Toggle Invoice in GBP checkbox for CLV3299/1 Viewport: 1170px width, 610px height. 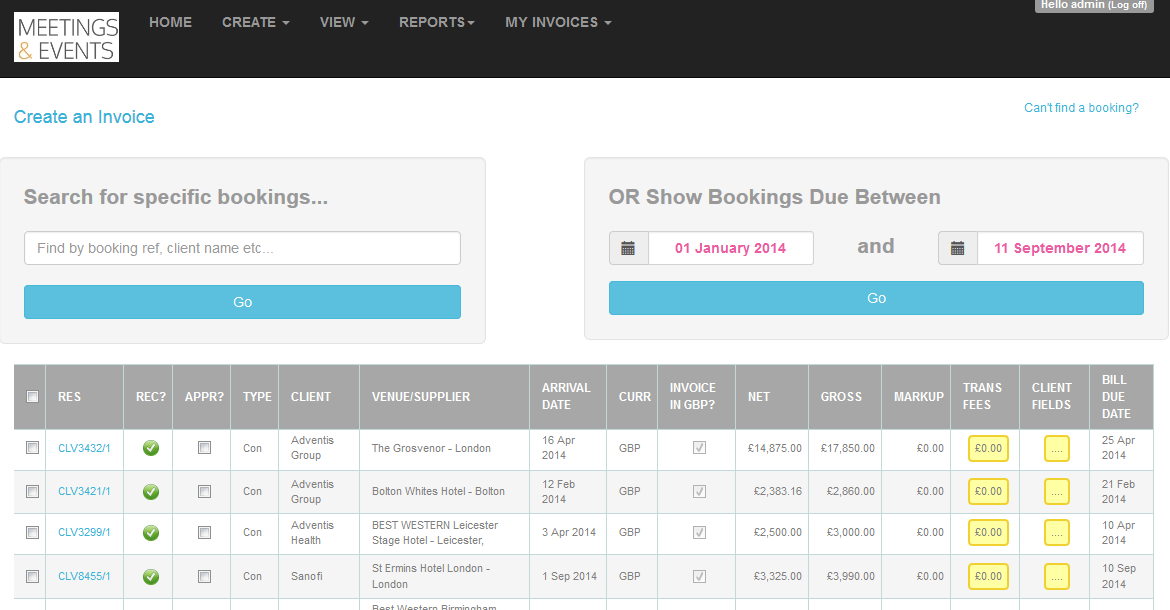point(699,532)
